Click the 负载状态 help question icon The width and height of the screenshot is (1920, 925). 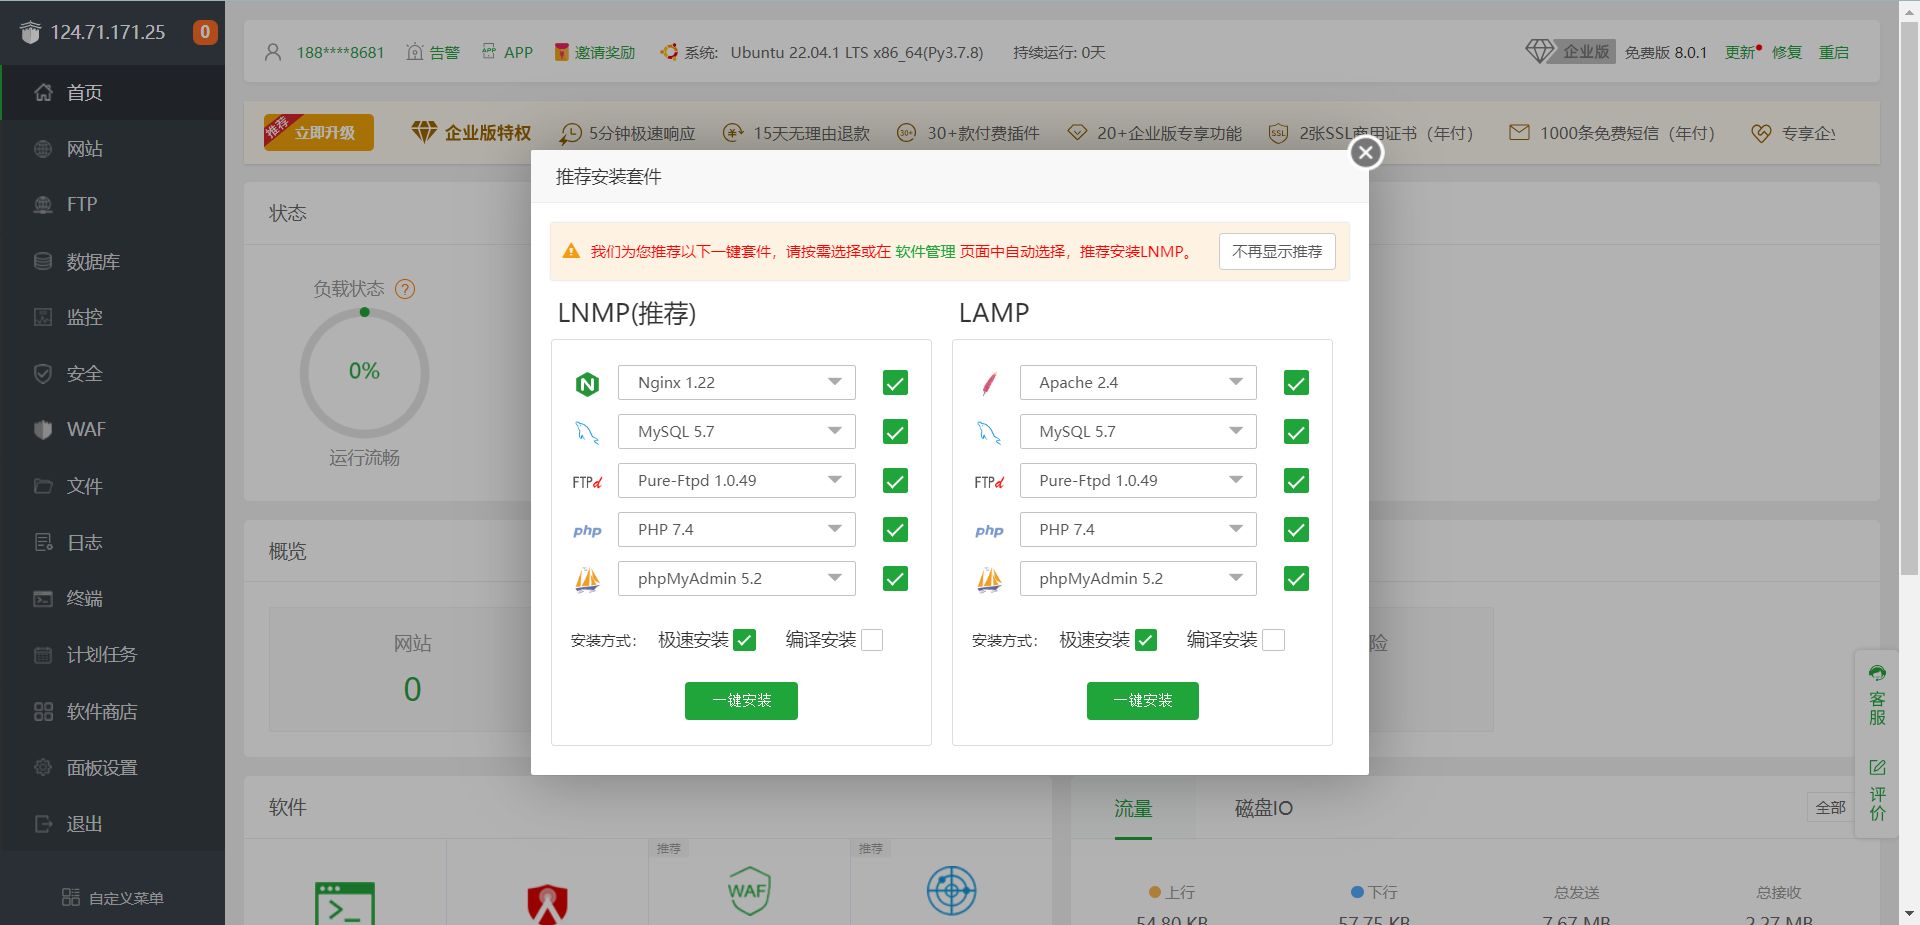pyautogui.click(x=405, y=289)
